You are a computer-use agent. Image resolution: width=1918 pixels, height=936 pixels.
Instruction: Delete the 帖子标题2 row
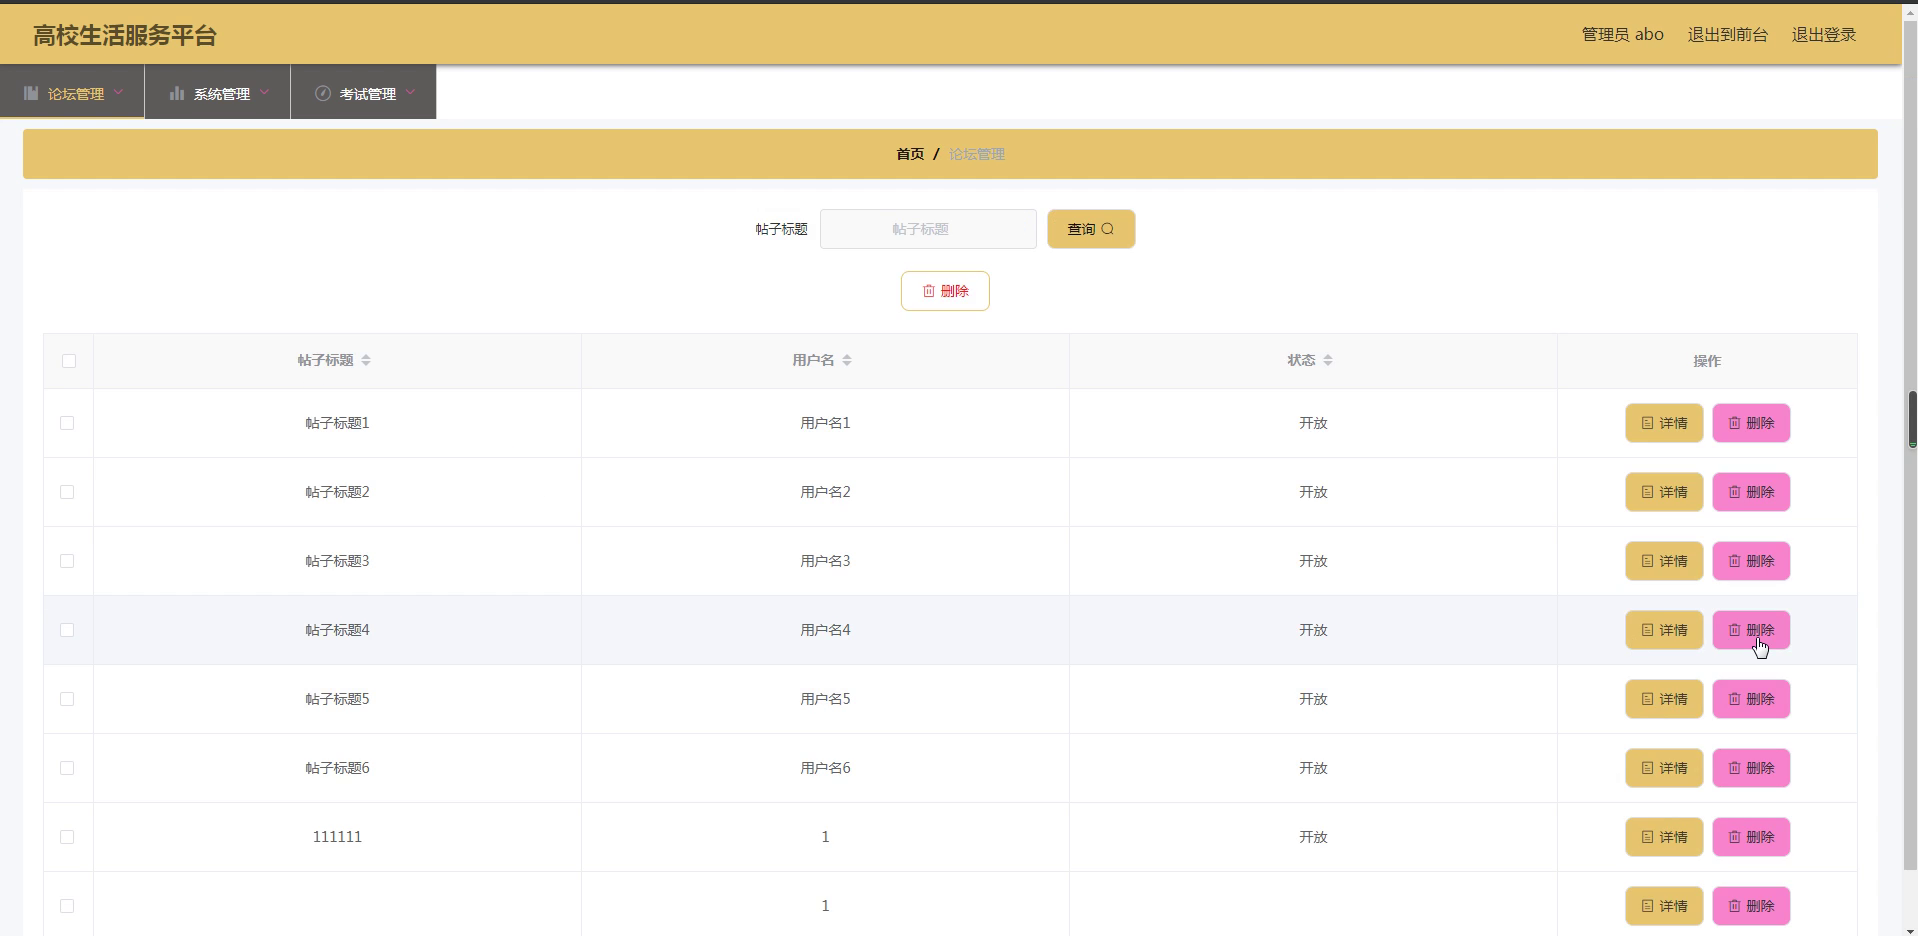tap(1751, 492)
